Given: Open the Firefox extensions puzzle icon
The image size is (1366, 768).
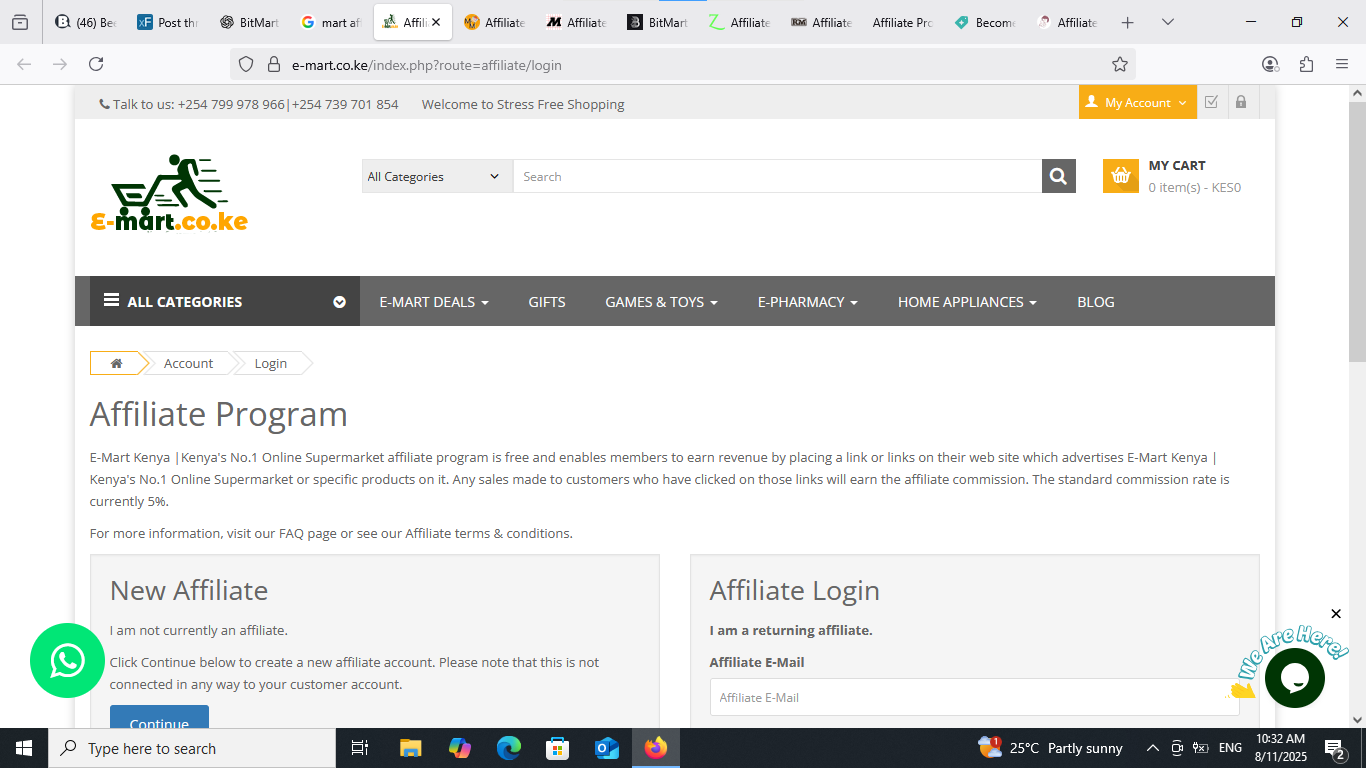Looking at the screenshot, I should pos(1306,65).
